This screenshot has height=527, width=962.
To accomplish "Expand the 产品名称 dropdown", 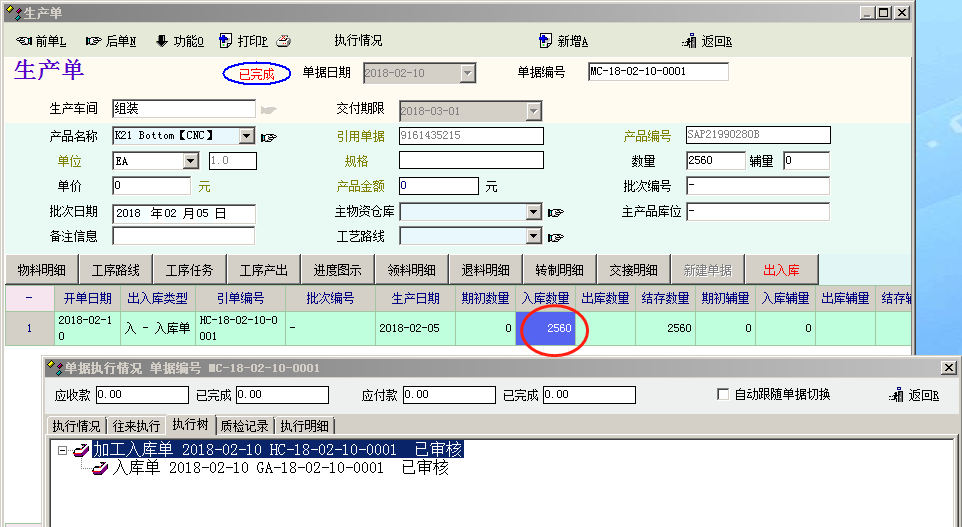I will coord(246,136).
